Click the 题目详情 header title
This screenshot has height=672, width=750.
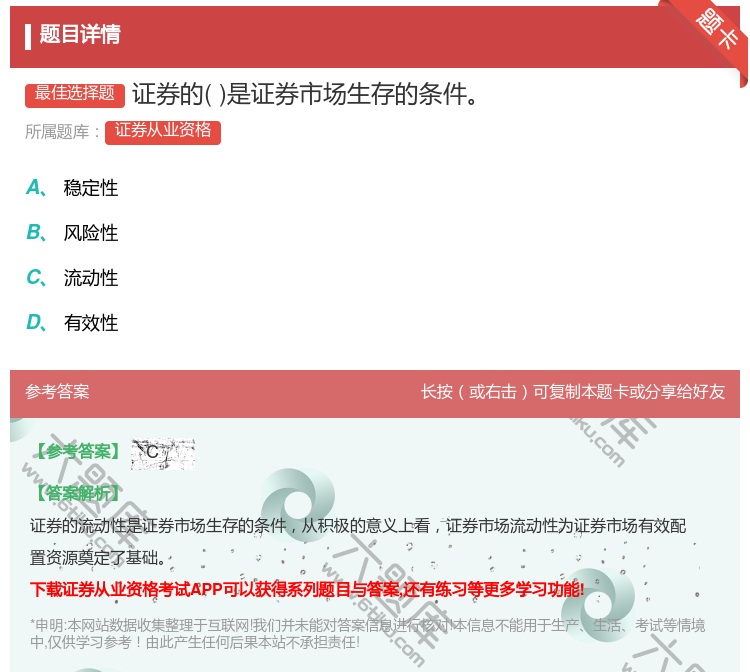[79, 34]
